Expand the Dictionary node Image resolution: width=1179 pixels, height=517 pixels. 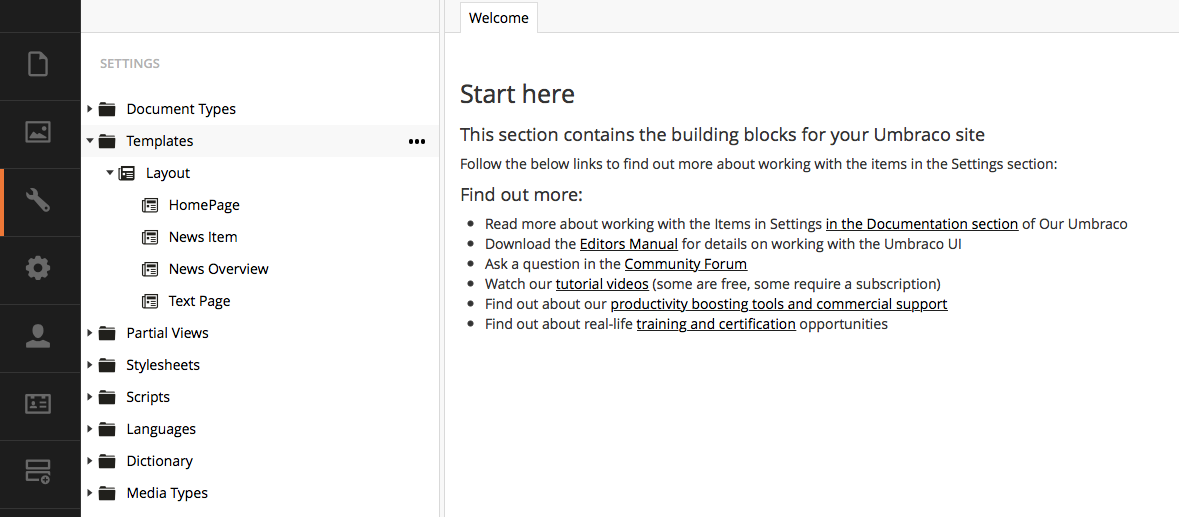click(x=90, y=461)
